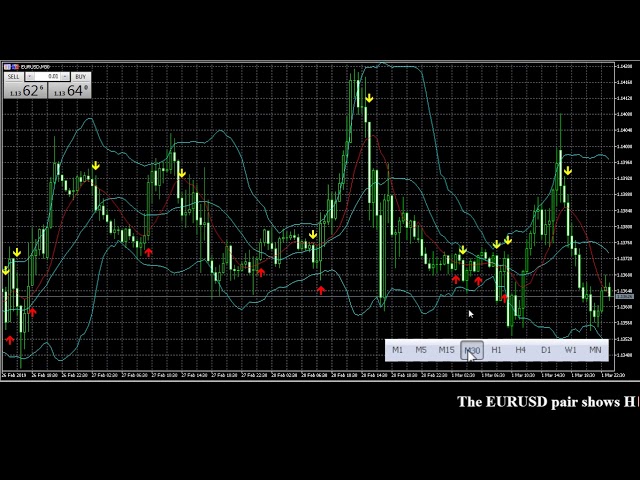
Task: Click yellow sell arrow at highest chart peak
Action: pos(370,98)
